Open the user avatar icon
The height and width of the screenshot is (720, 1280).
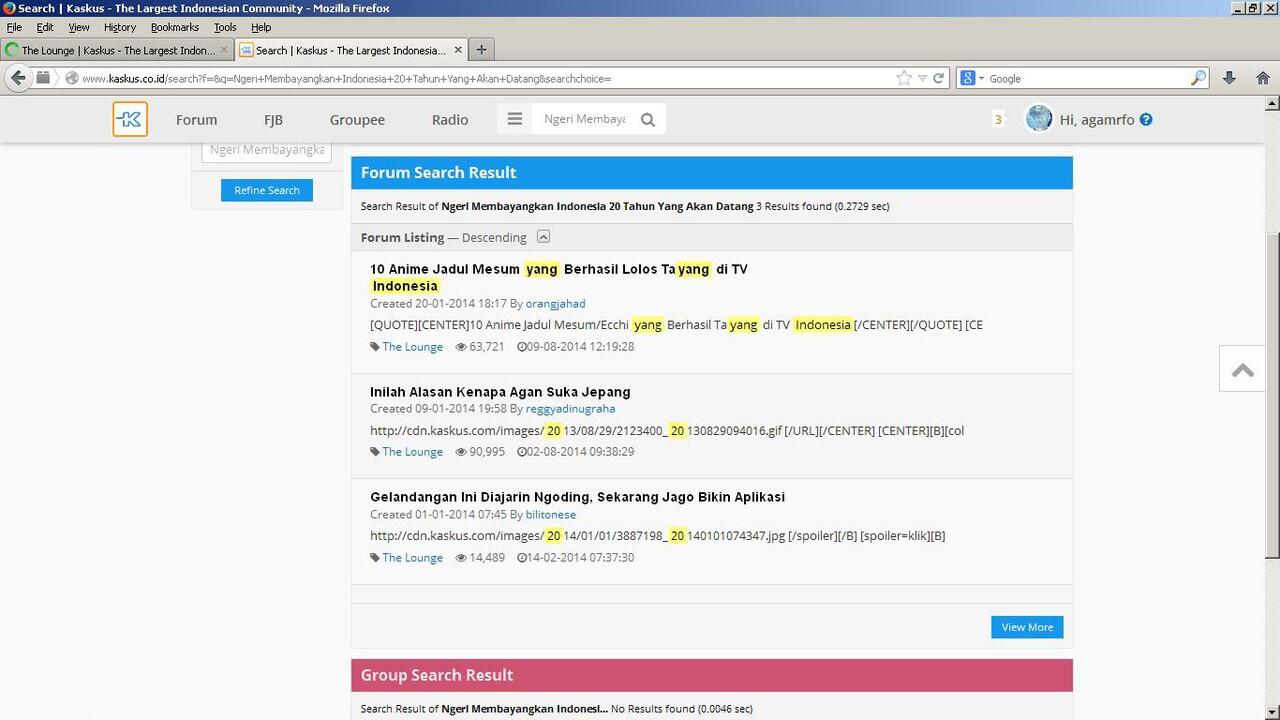point(1039,119)
